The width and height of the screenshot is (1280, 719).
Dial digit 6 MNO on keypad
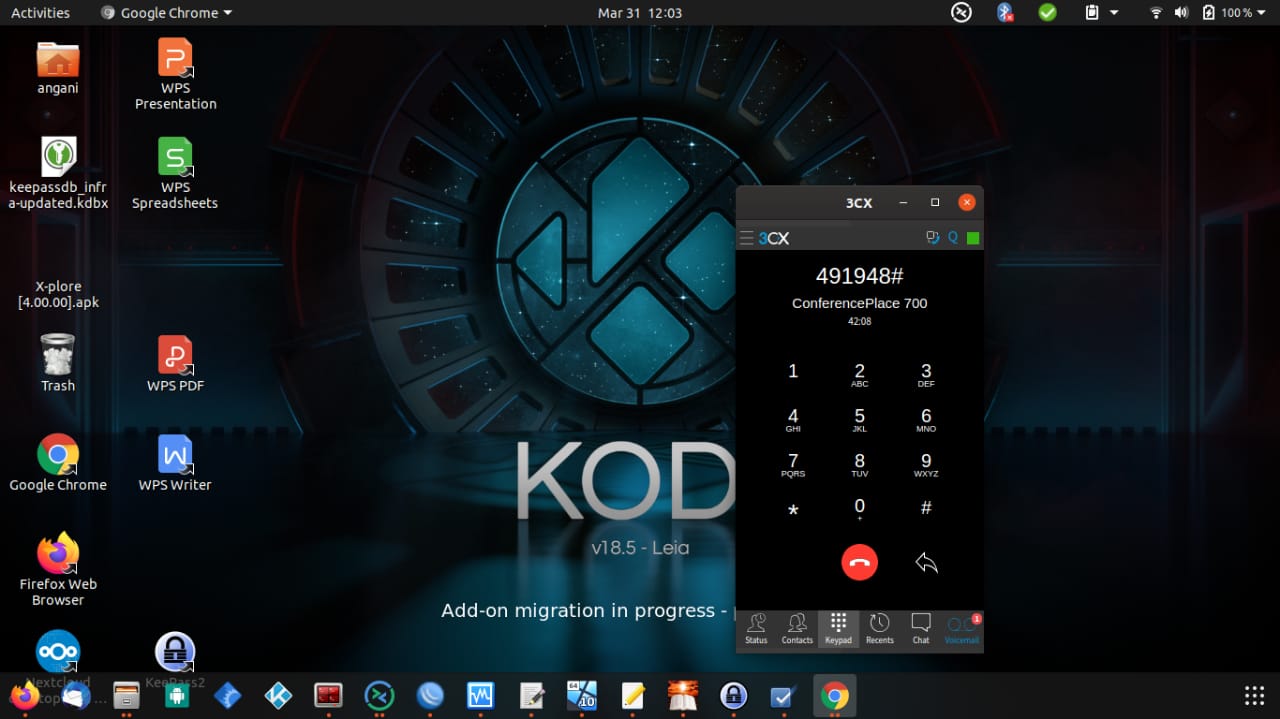coord(926,420)
